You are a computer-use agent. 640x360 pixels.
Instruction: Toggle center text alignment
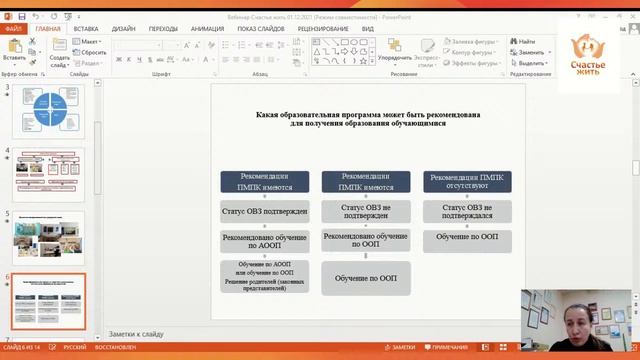point(236,60)
